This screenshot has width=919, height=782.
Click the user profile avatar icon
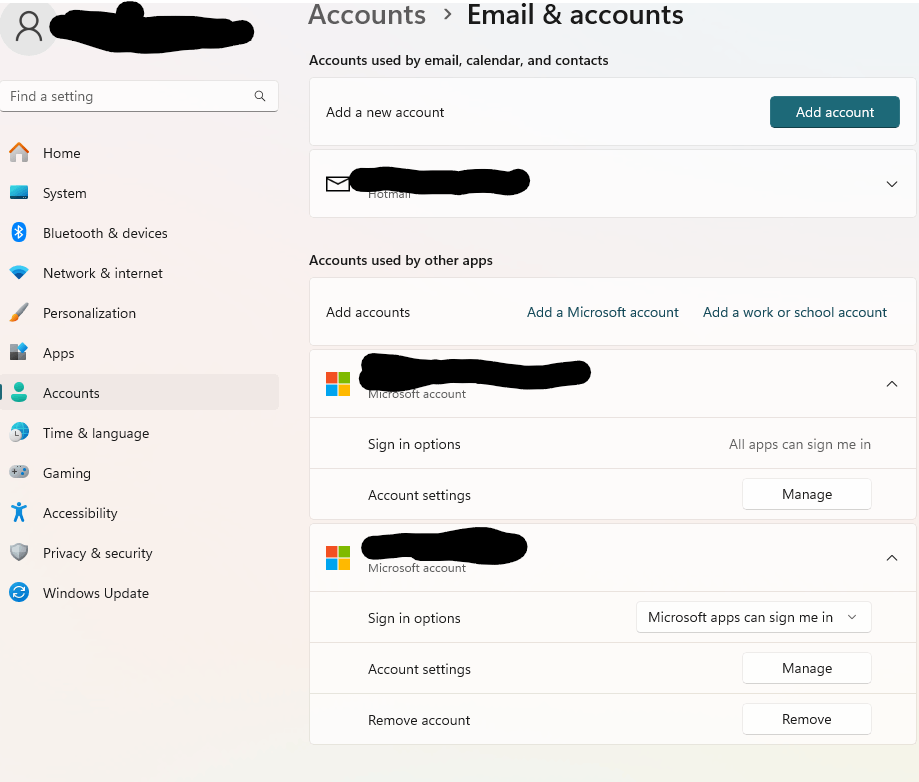(x=28, y=27)
